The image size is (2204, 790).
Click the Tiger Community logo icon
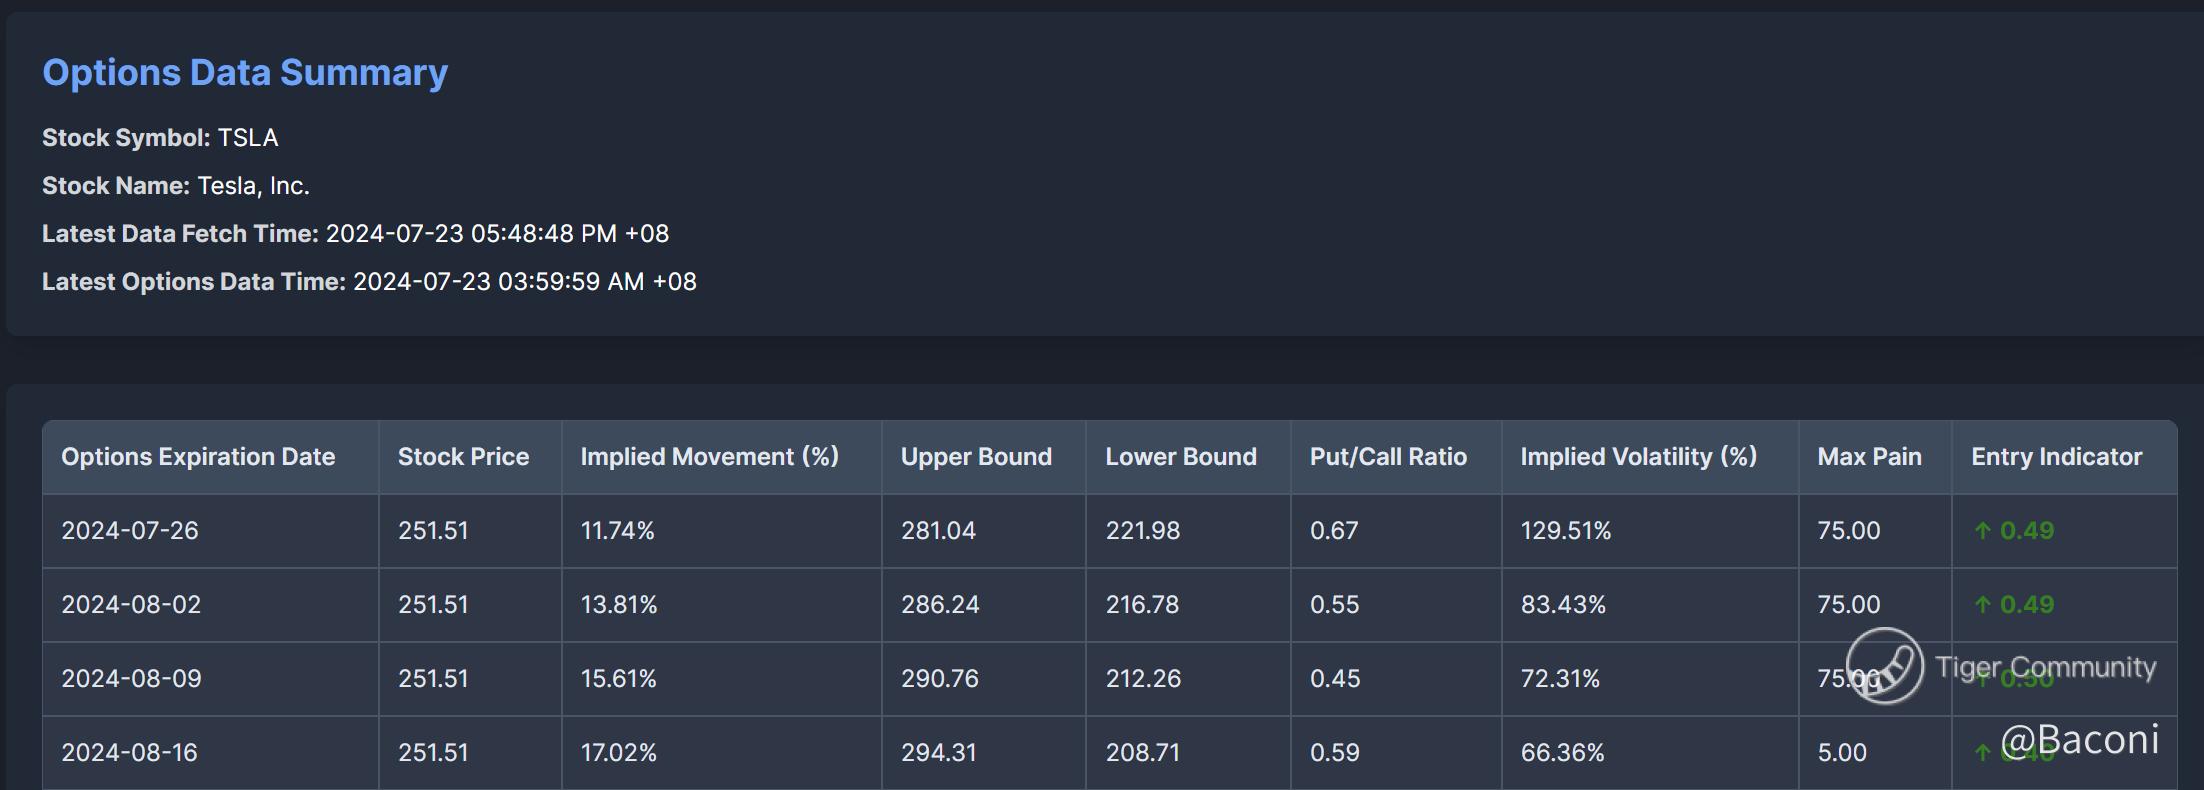point(1884,666)
